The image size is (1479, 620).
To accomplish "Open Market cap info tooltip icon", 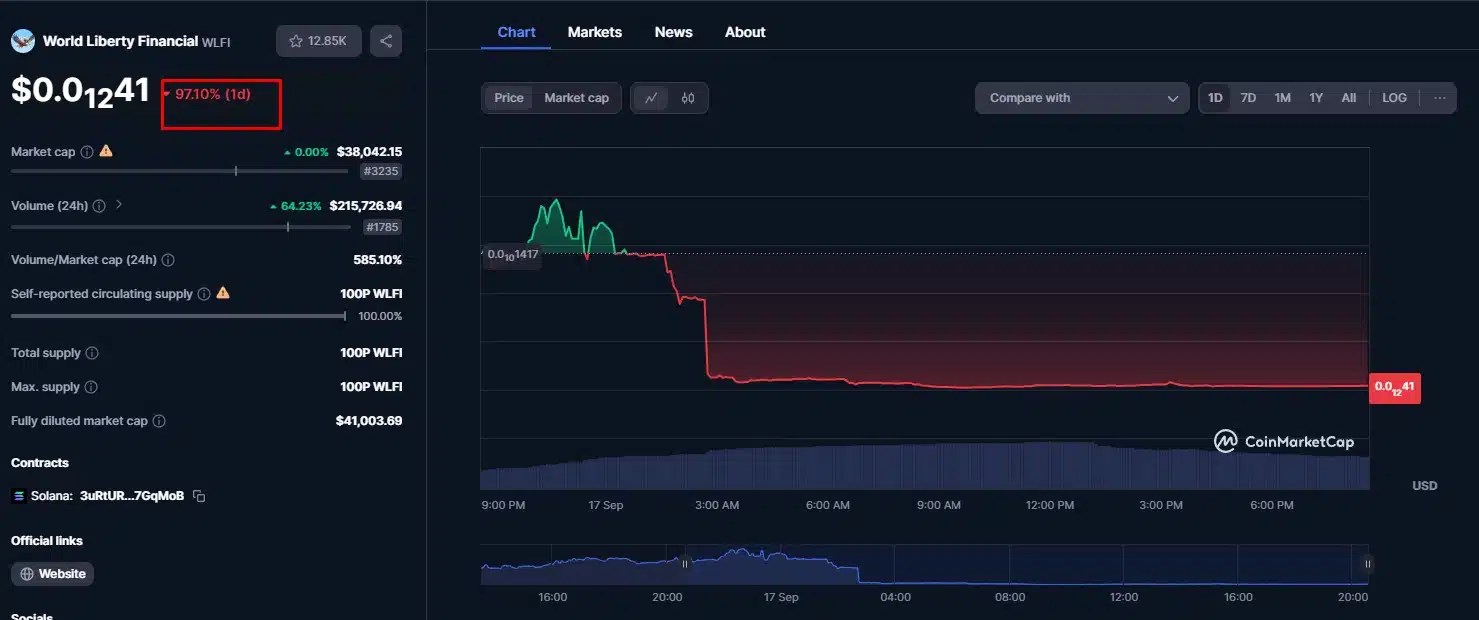I will tap(87, 152).
